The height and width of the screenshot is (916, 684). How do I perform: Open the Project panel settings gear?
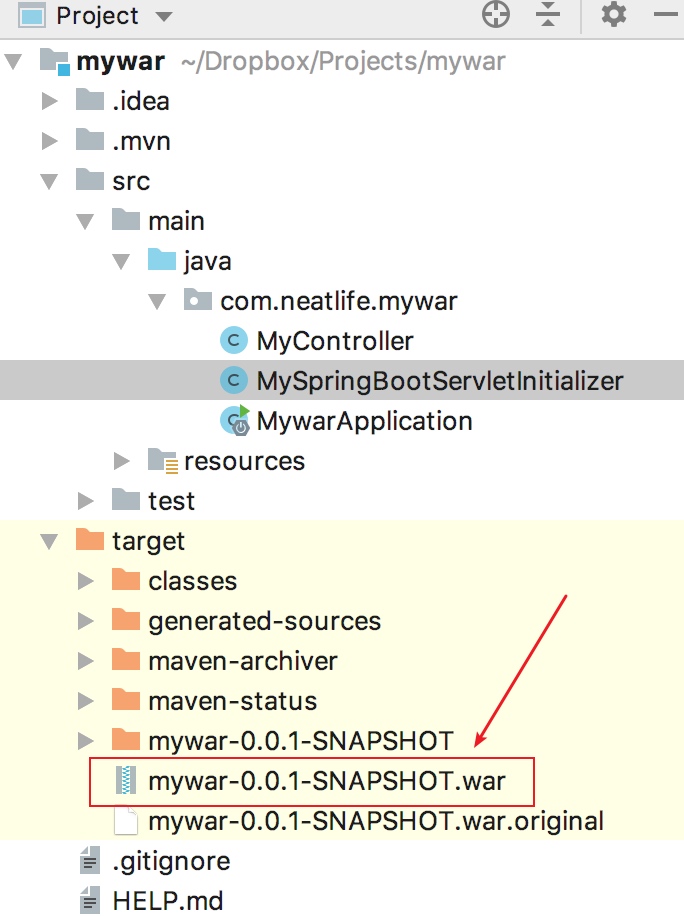pos(614,14)
